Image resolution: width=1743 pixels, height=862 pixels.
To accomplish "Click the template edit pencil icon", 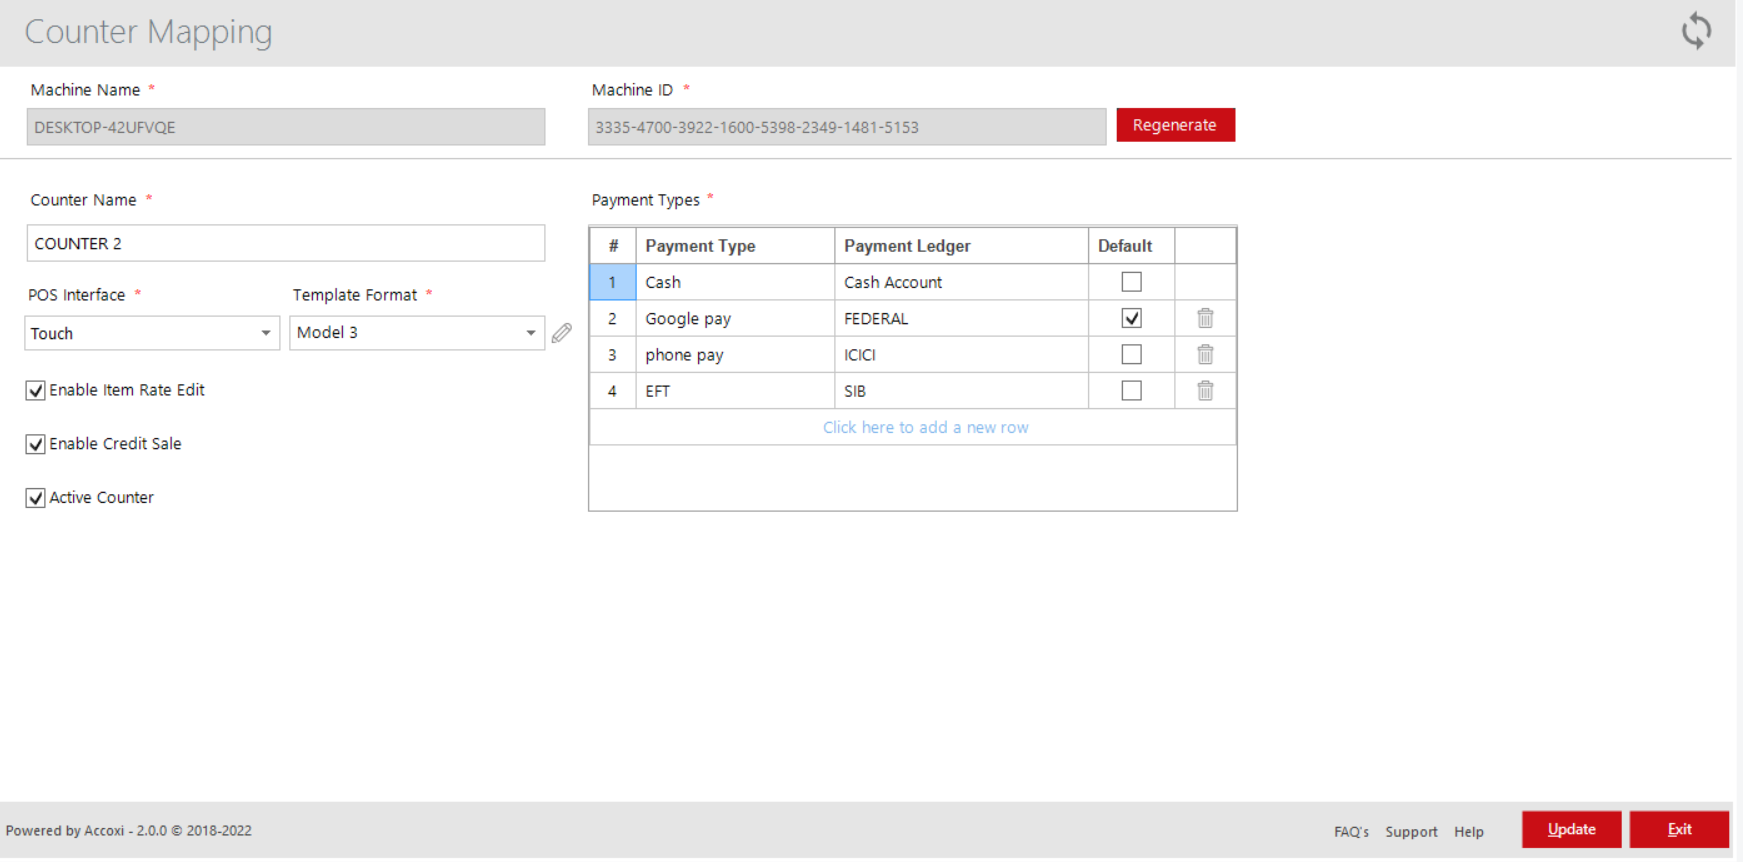I will tap(562, 333).
